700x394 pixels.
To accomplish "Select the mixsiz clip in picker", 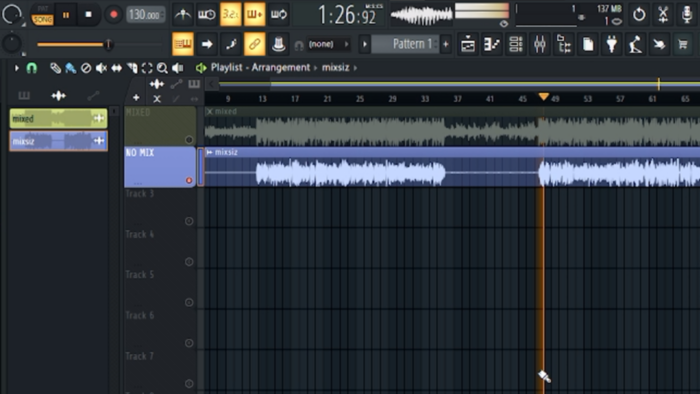I will point(58,141).
